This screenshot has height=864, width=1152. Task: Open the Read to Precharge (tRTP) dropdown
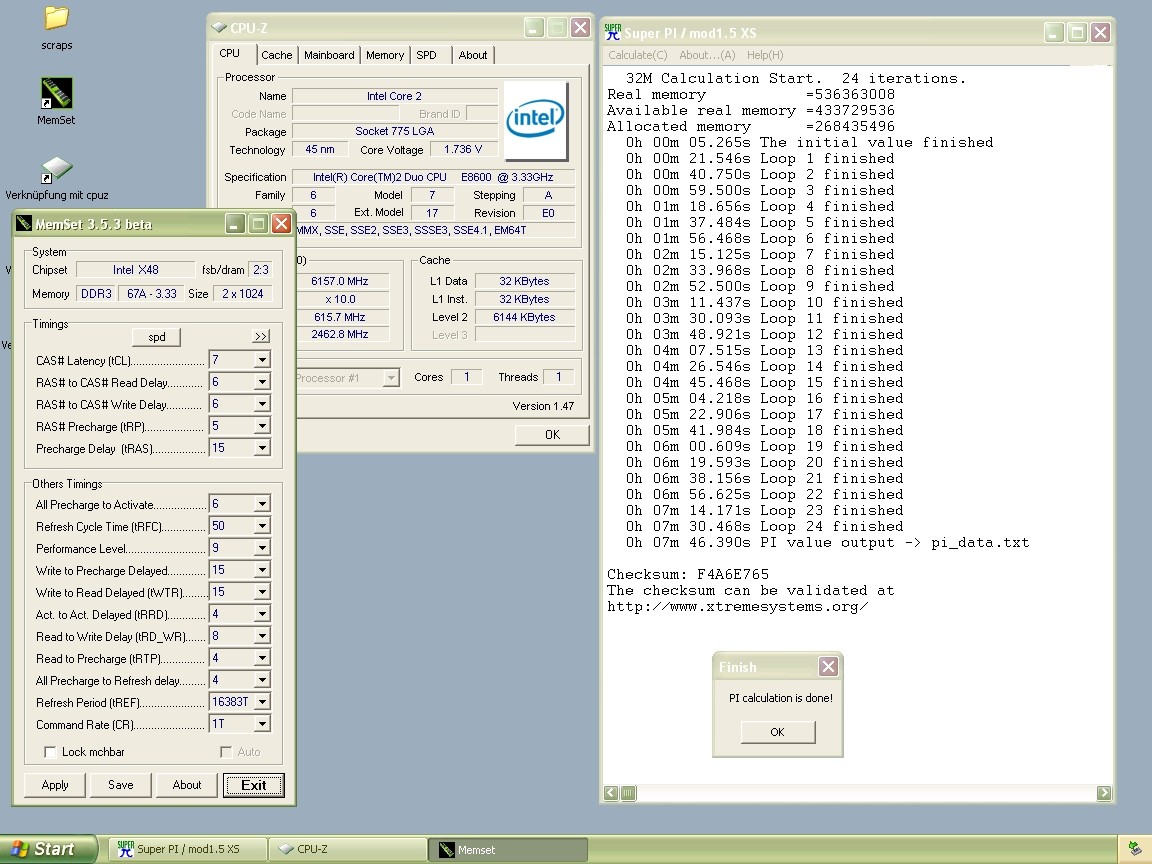point(262,658)
